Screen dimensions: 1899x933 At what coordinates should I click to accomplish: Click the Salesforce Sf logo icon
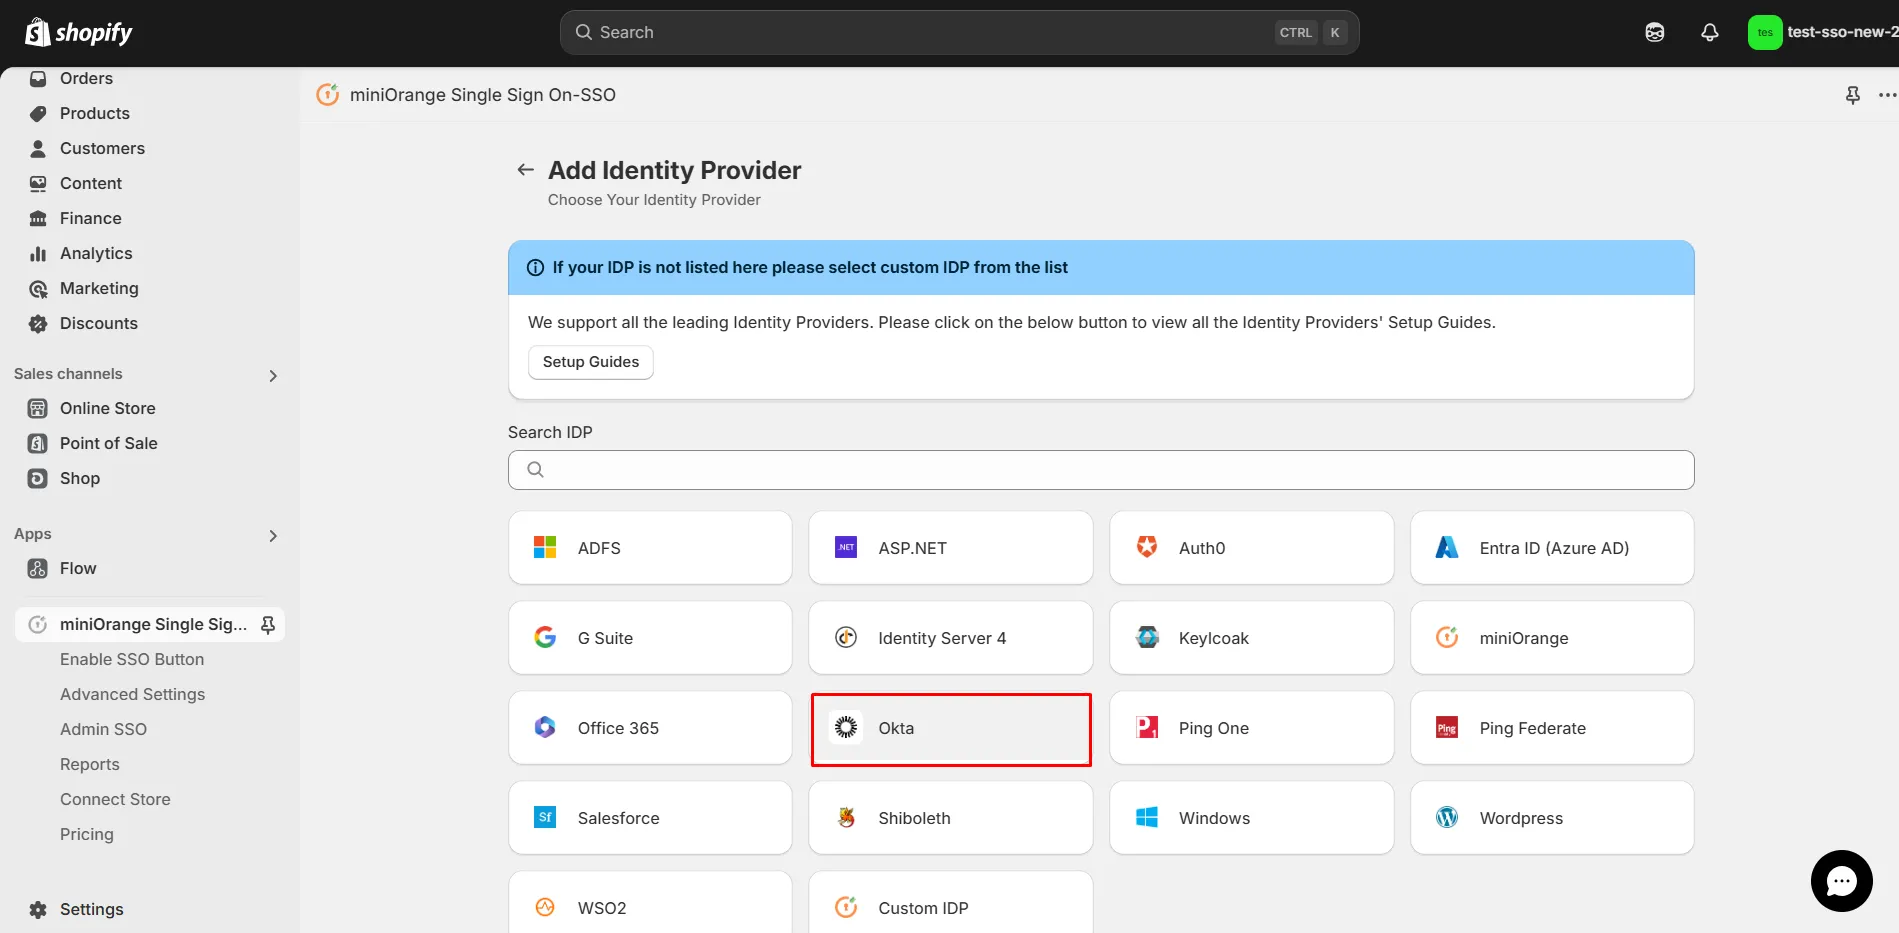click(545, 818)
